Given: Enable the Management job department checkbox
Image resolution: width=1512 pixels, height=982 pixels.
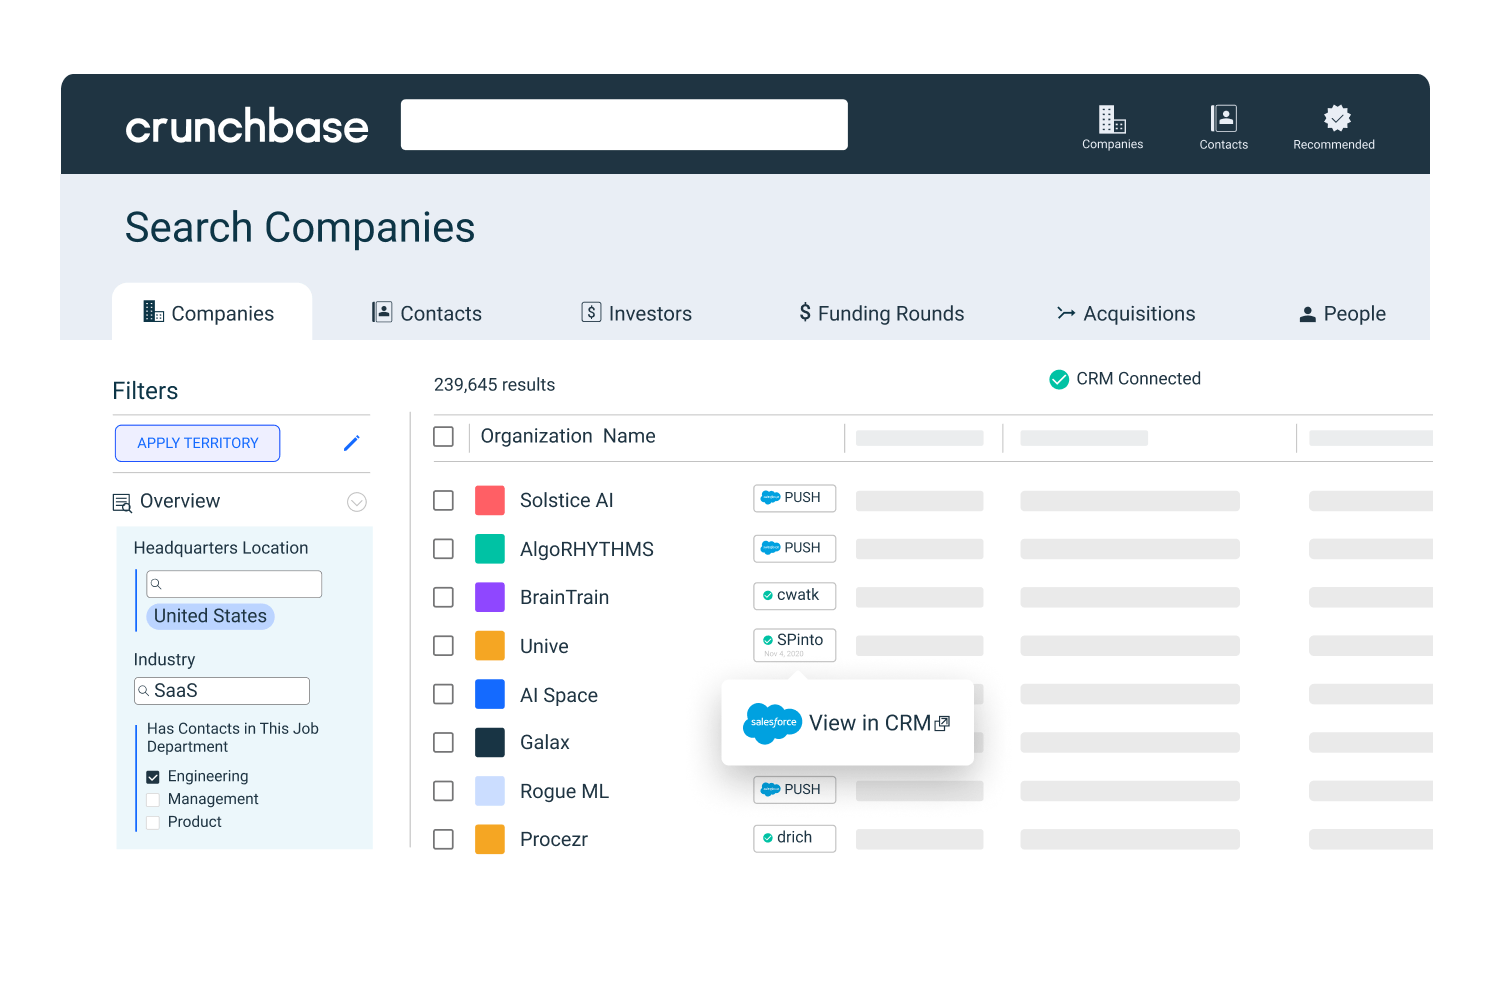Looking at the screenshot, I should click(152, 799).
